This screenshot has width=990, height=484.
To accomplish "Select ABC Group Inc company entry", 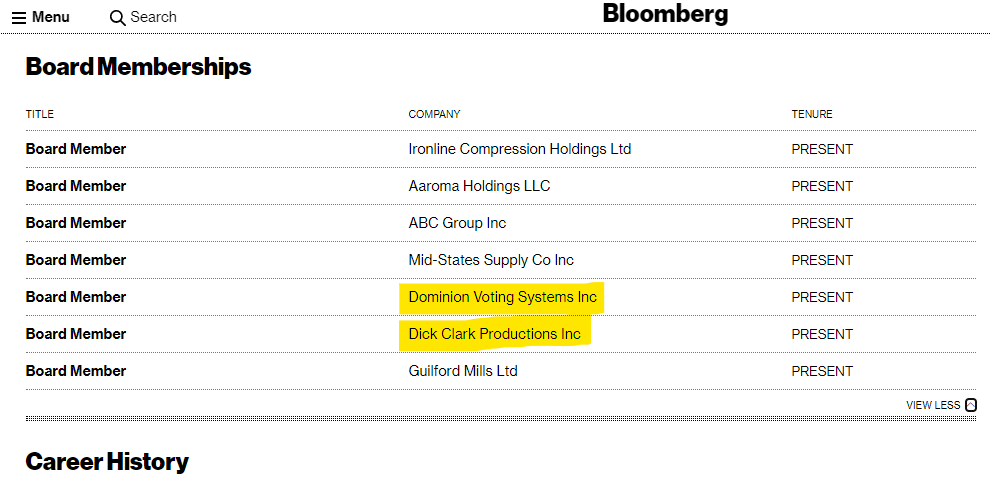I will point(457,223).
